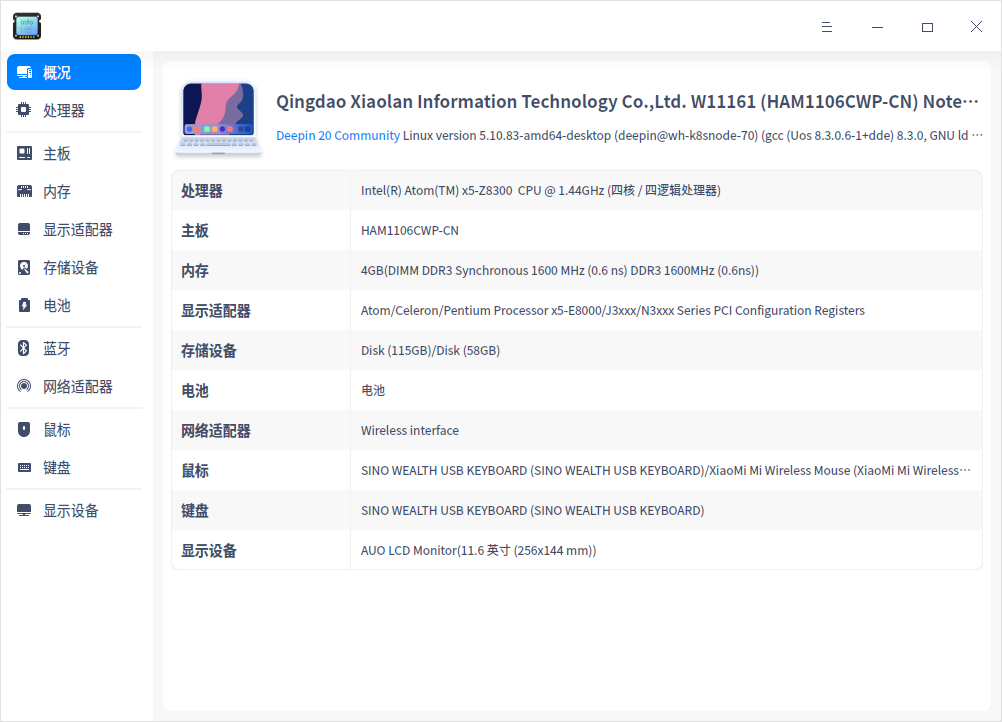Click the 显示适配器 graphics card icon
This screenshot has width=1002, height=722.
click(24, 229)
